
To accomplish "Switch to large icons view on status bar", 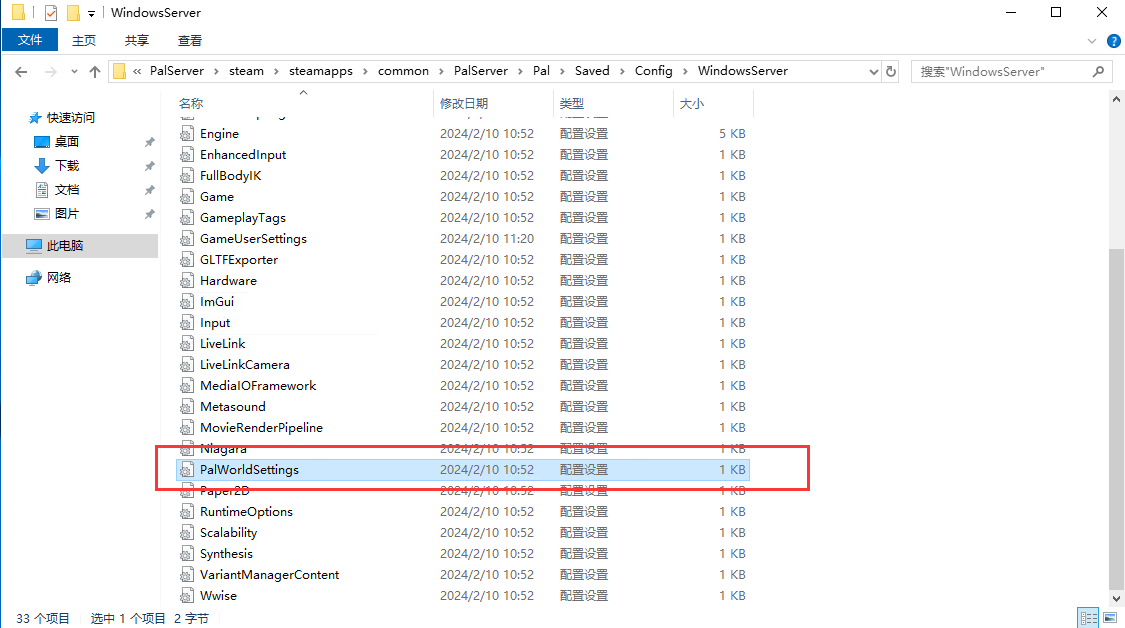I will (1110, 618).
